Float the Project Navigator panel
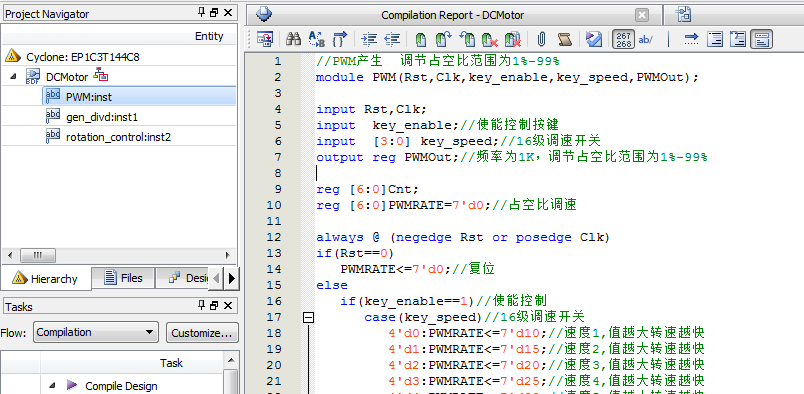Screen dimensions: 804x394 click(214, 13)
